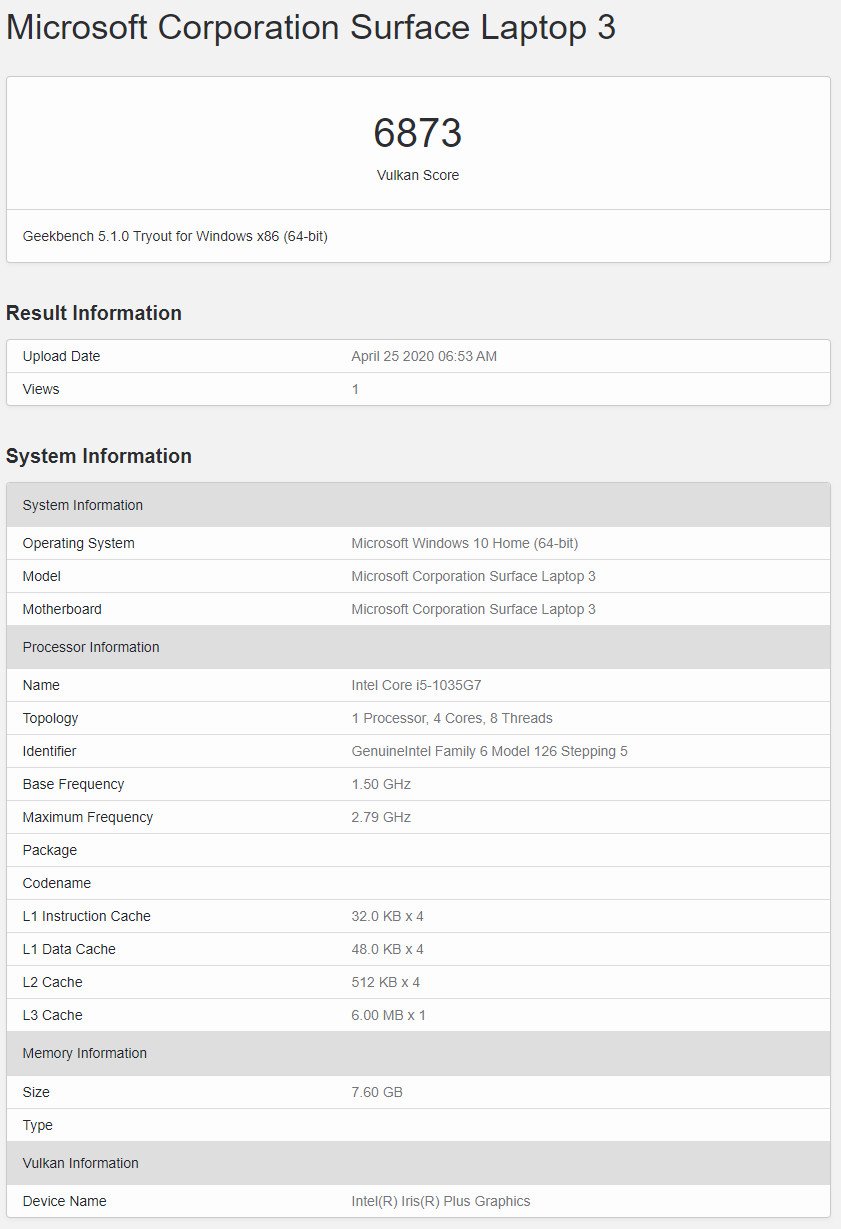Click the Maximum Frequency value 2.79 GHz
Viewport: 841px width, 1229px height.
381,818
